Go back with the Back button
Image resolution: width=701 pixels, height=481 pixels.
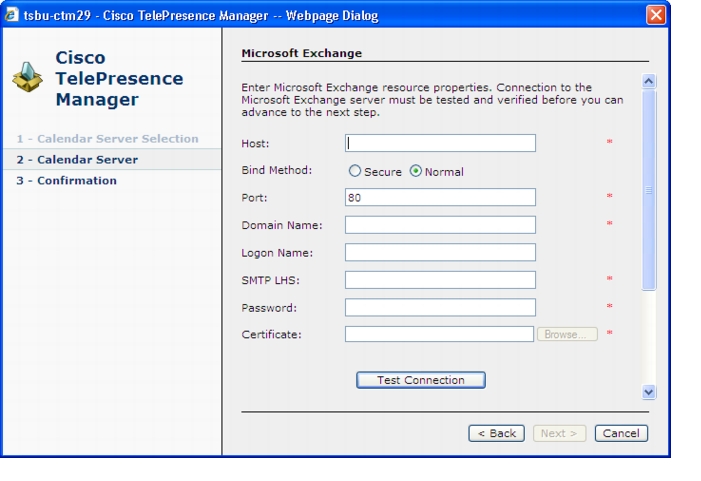click(496, 433)
